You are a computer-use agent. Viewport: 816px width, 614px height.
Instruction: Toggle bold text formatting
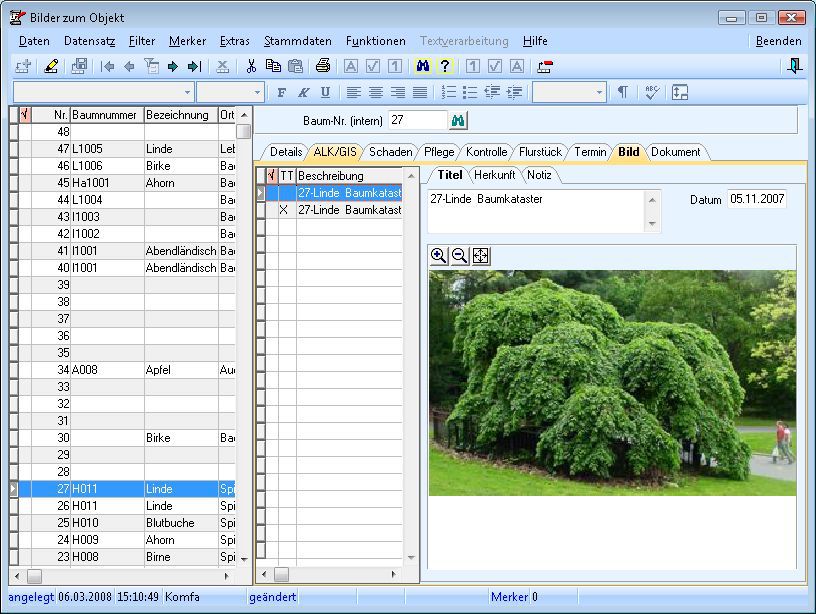[x=281, y=92]
